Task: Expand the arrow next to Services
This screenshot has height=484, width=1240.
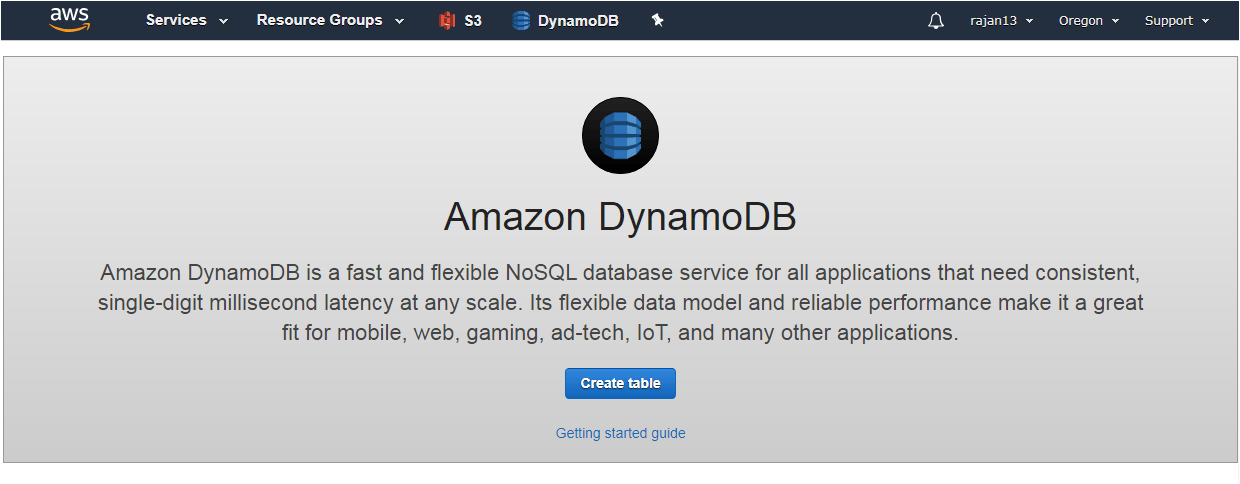Action: coord(223,21)
